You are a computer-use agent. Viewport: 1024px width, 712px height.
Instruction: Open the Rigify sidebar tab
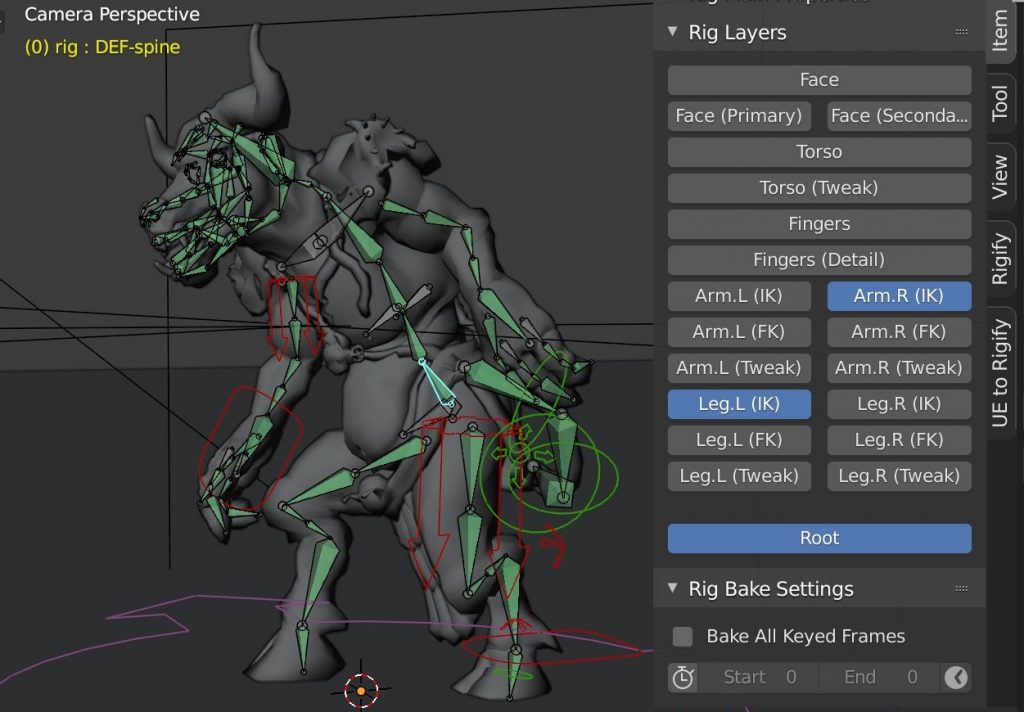click(1000, 259)
